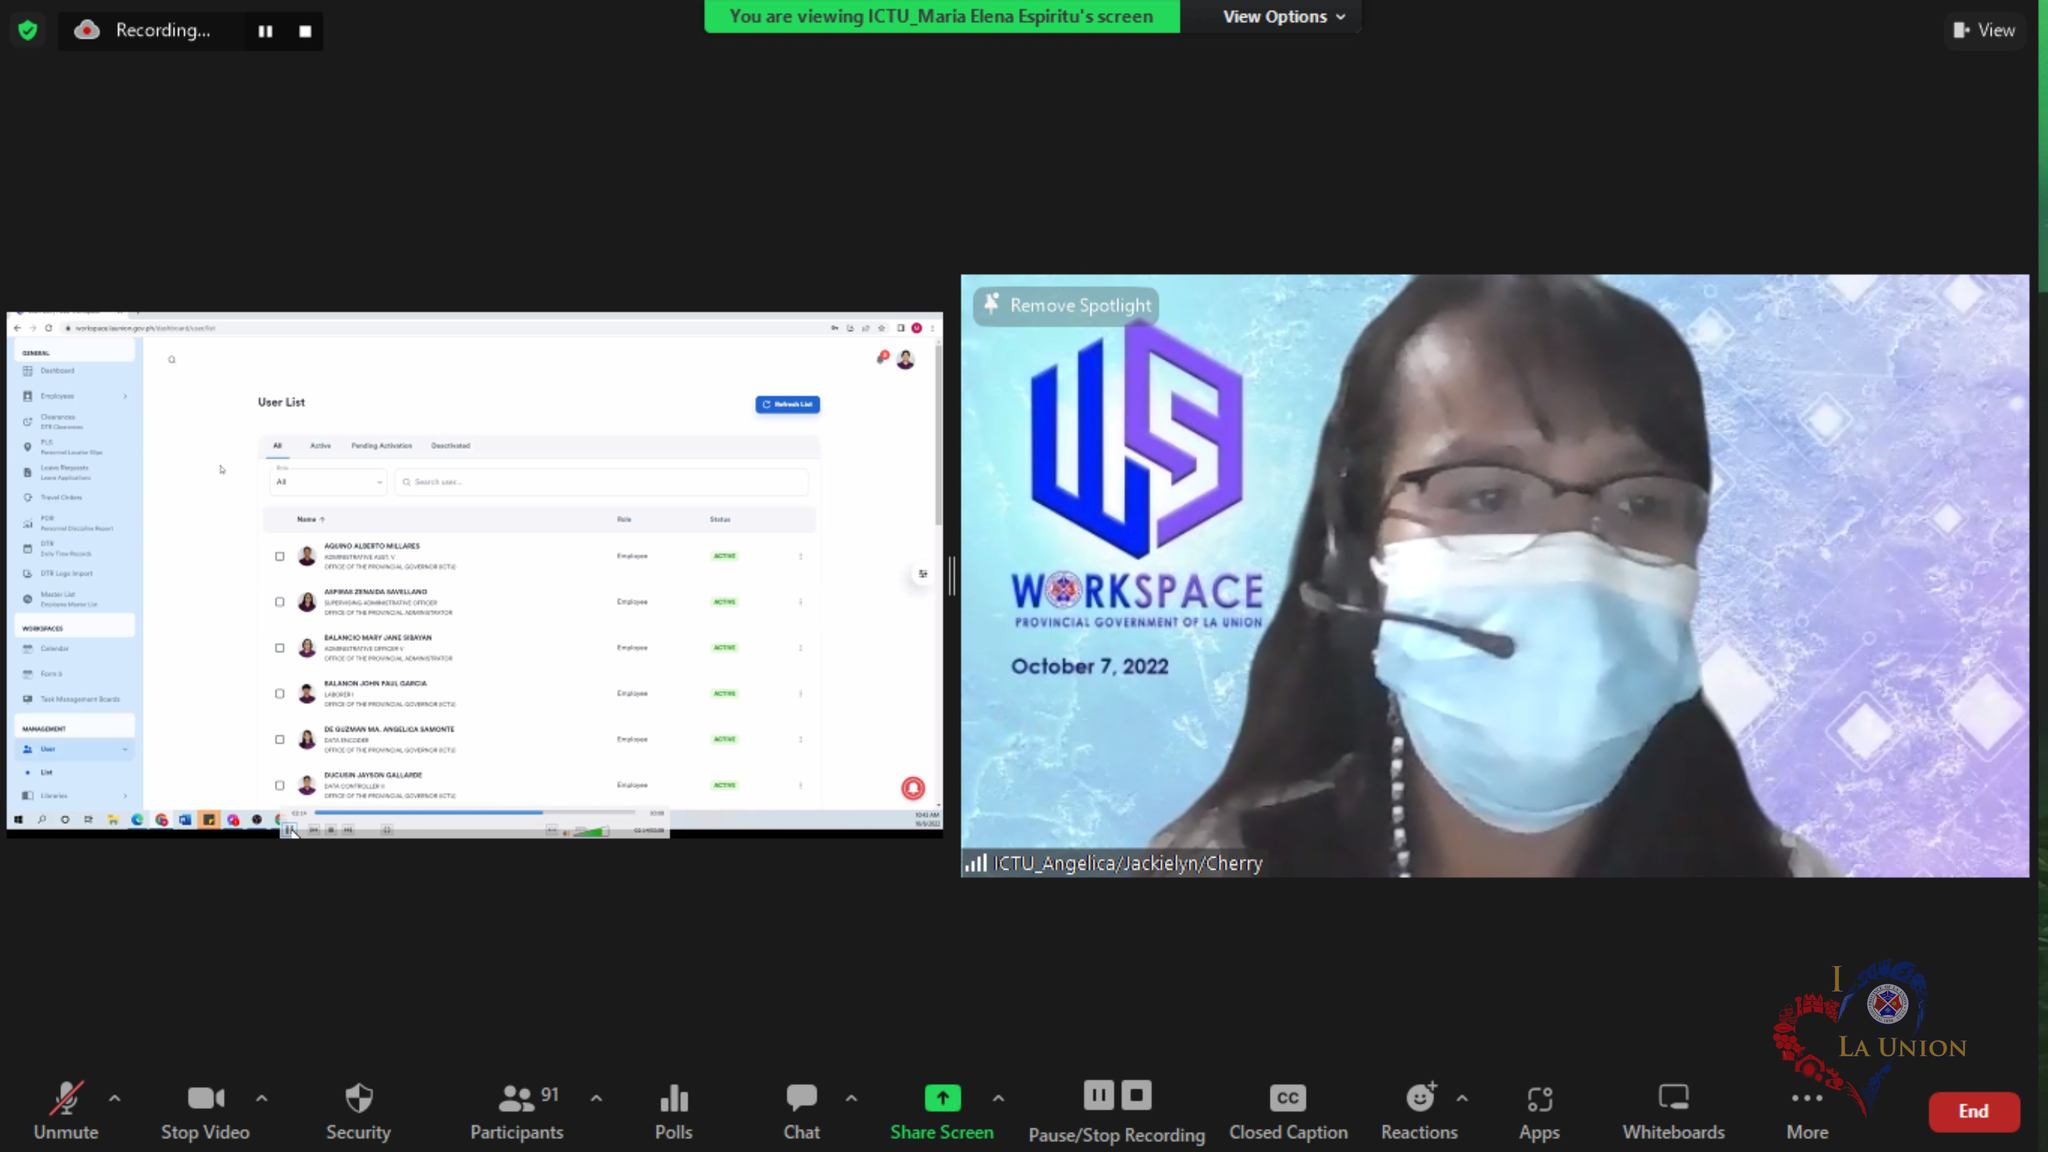Viewport: 2048px width, 1152px height.
Task: Reload the page in shared browser
Action: click(x=48, y=328)
